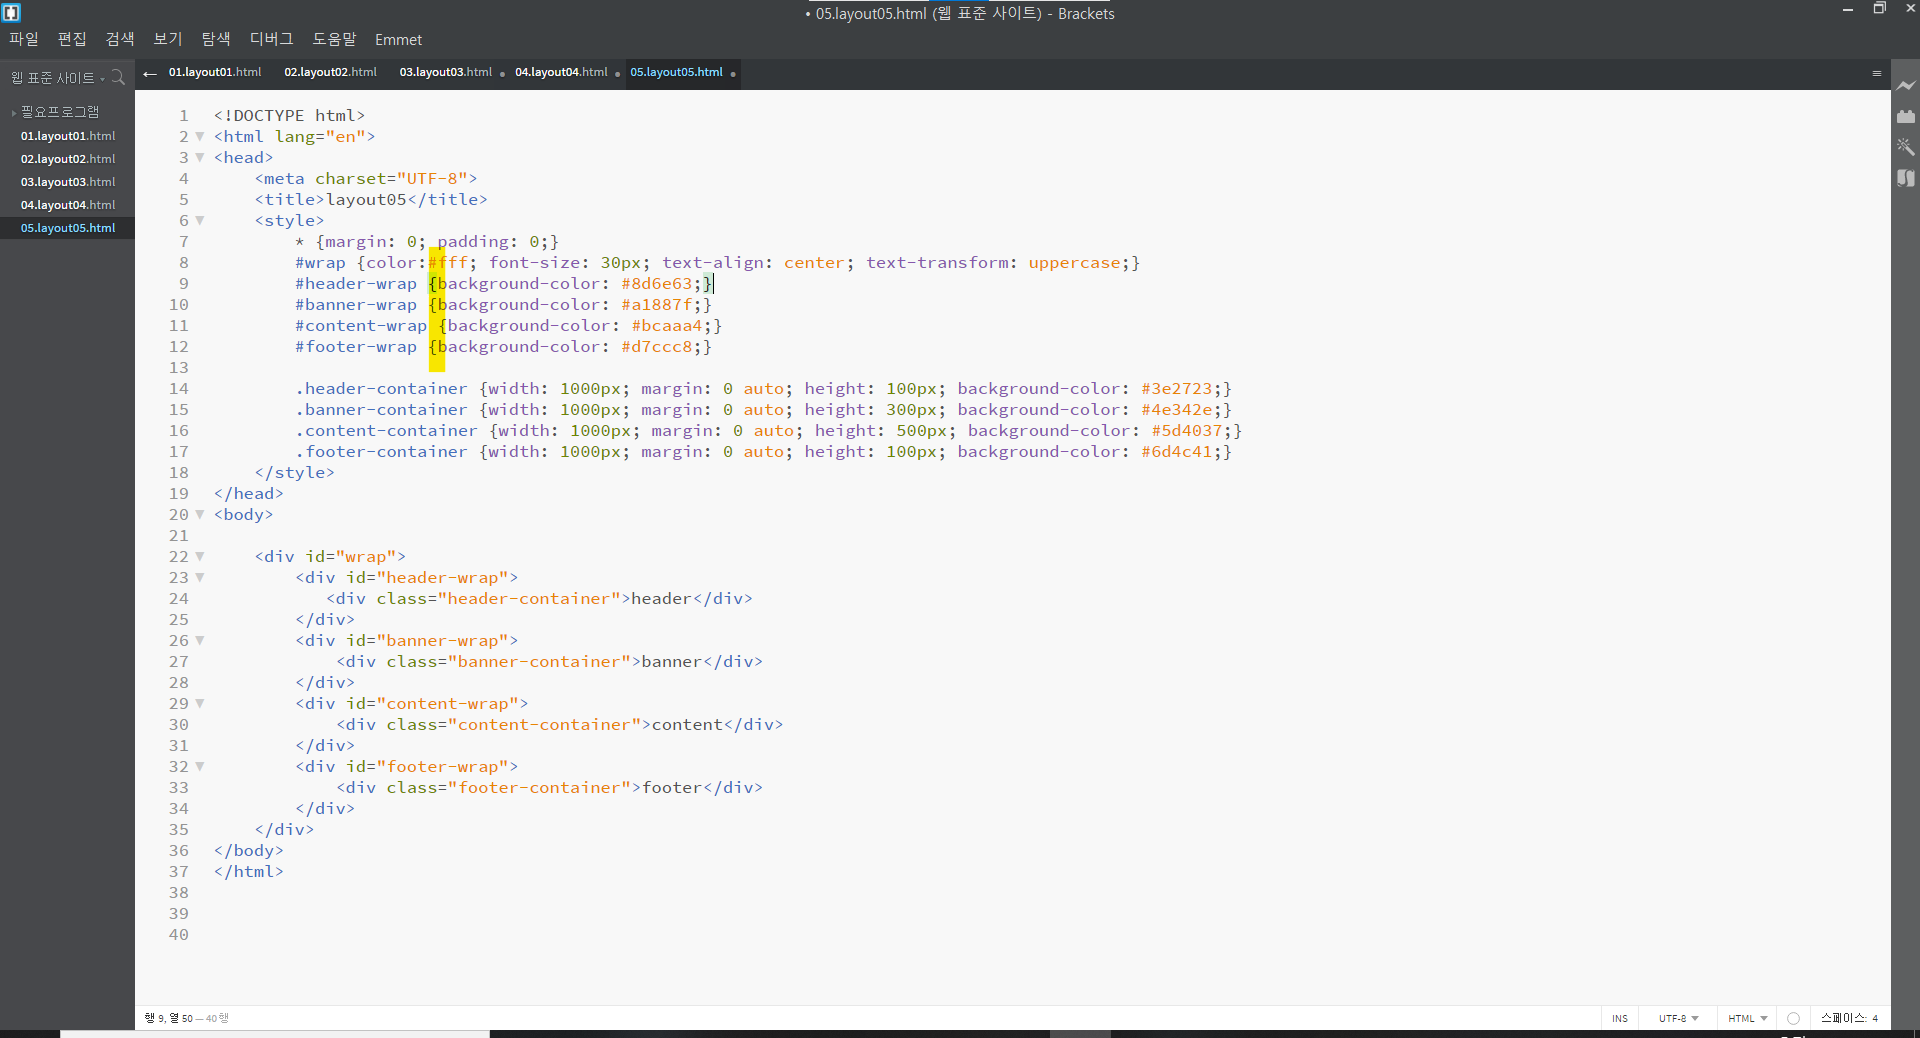Open the Emmet menu
Screen dimensions: 1920x1038
[x=398, y=40]
